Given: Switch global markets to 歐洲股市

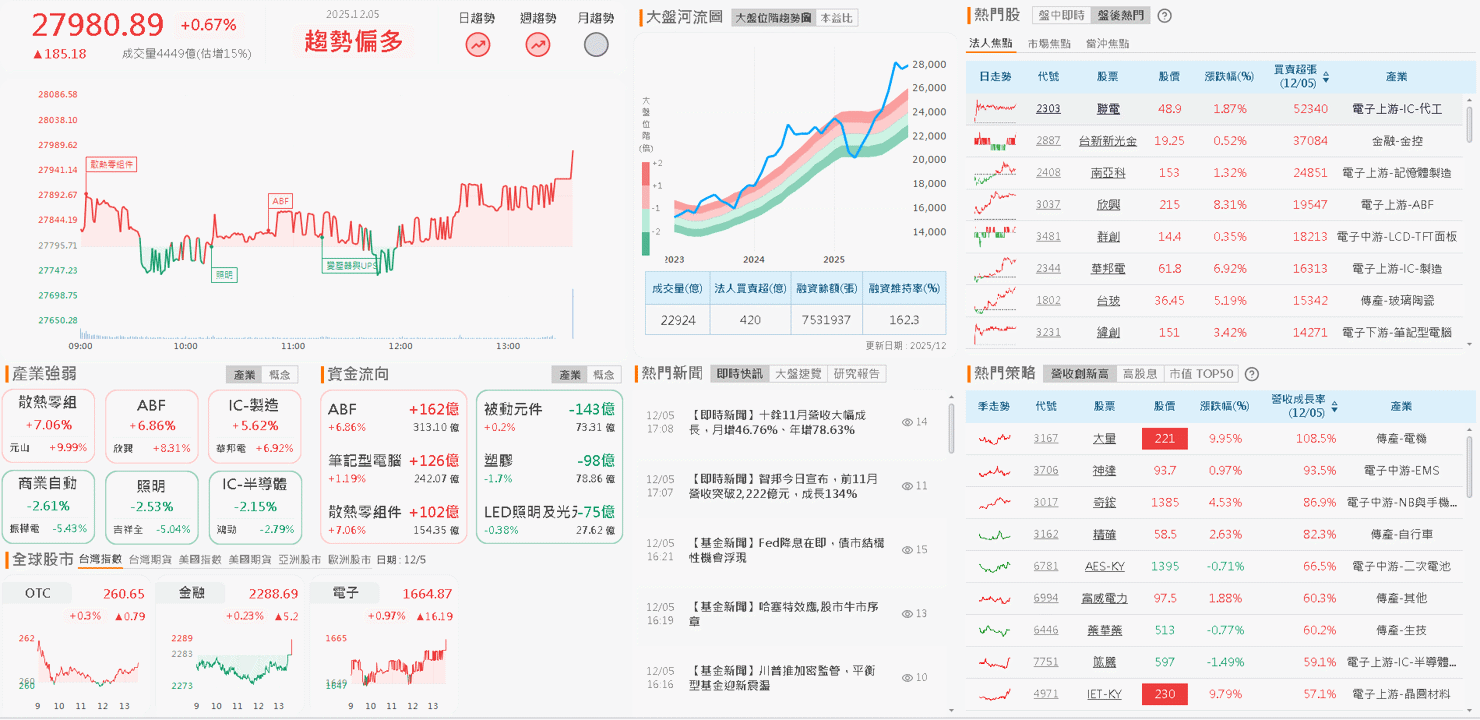Looking at the screenshot, I should [x=349, y=560].
